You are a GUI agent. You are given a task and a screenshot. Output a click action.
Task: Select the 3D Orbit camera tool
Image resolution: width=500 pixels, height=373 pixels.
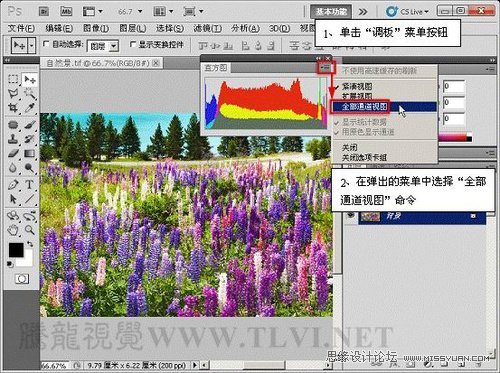[x=30, y=216]
